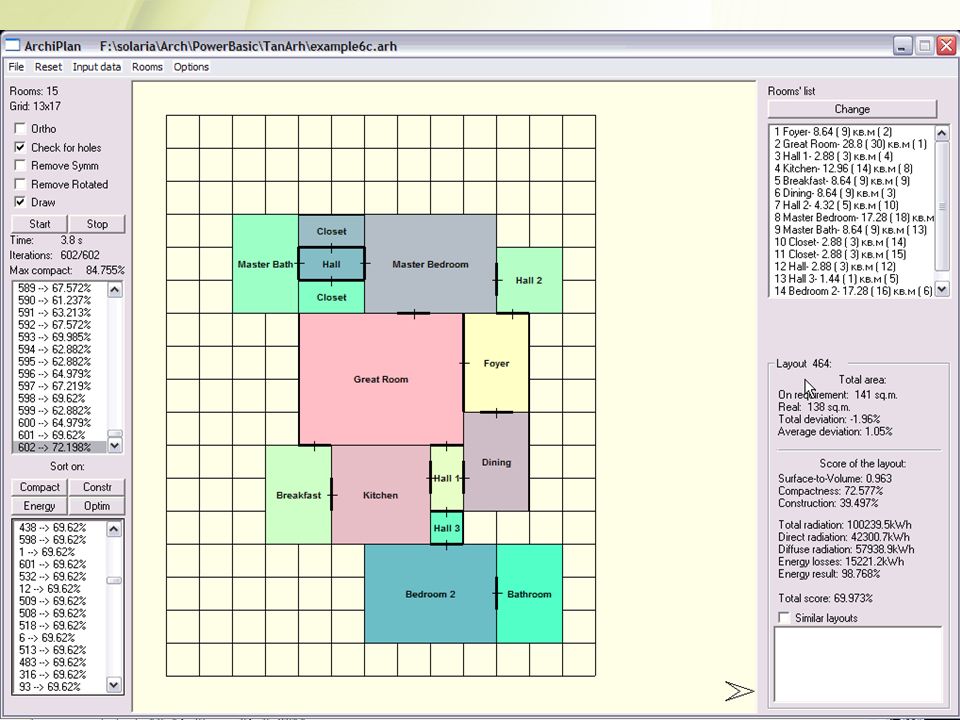
Task: Click the Hall 2 room in plan
Action: [x=529, y=280]
